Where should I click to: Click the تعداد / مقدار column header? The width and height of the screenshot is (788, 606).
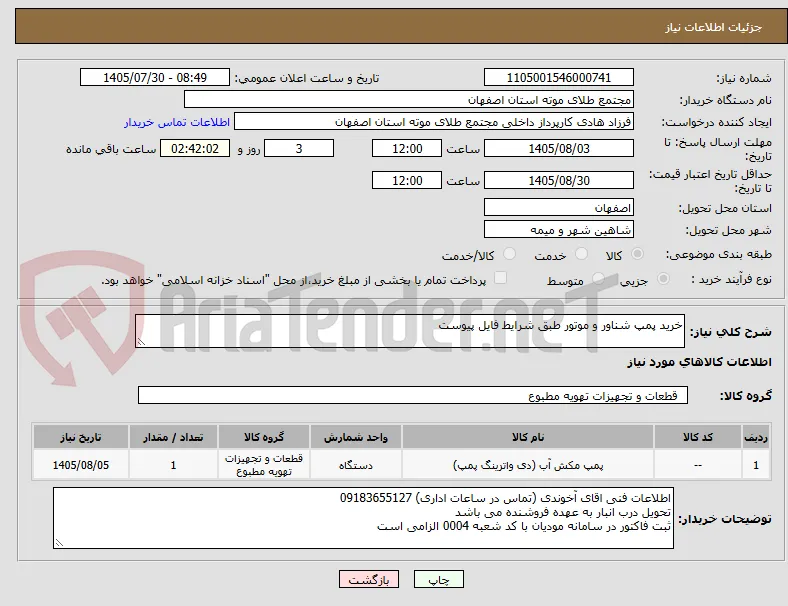point(173,437)
